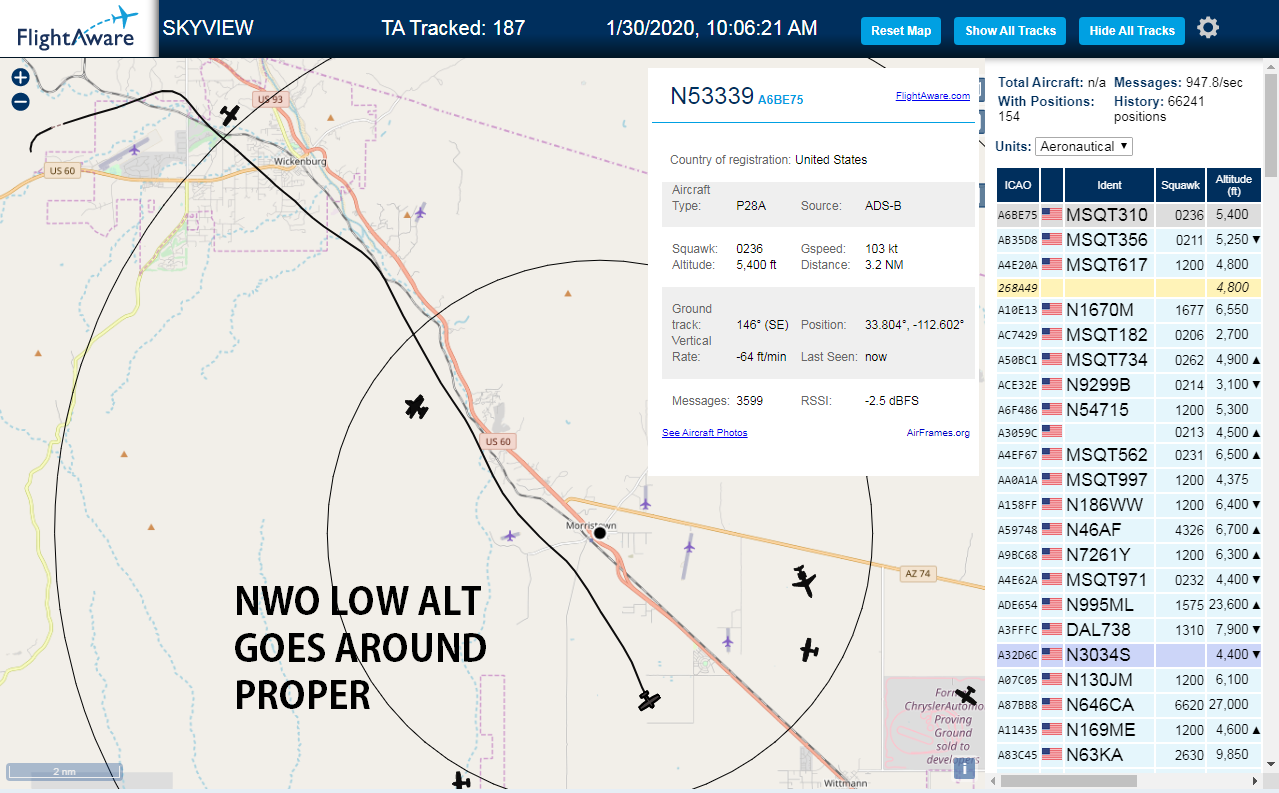The image size is (1279, 793).
Task: Select the N54715 aircraft row
Action: coord(1129,410)
